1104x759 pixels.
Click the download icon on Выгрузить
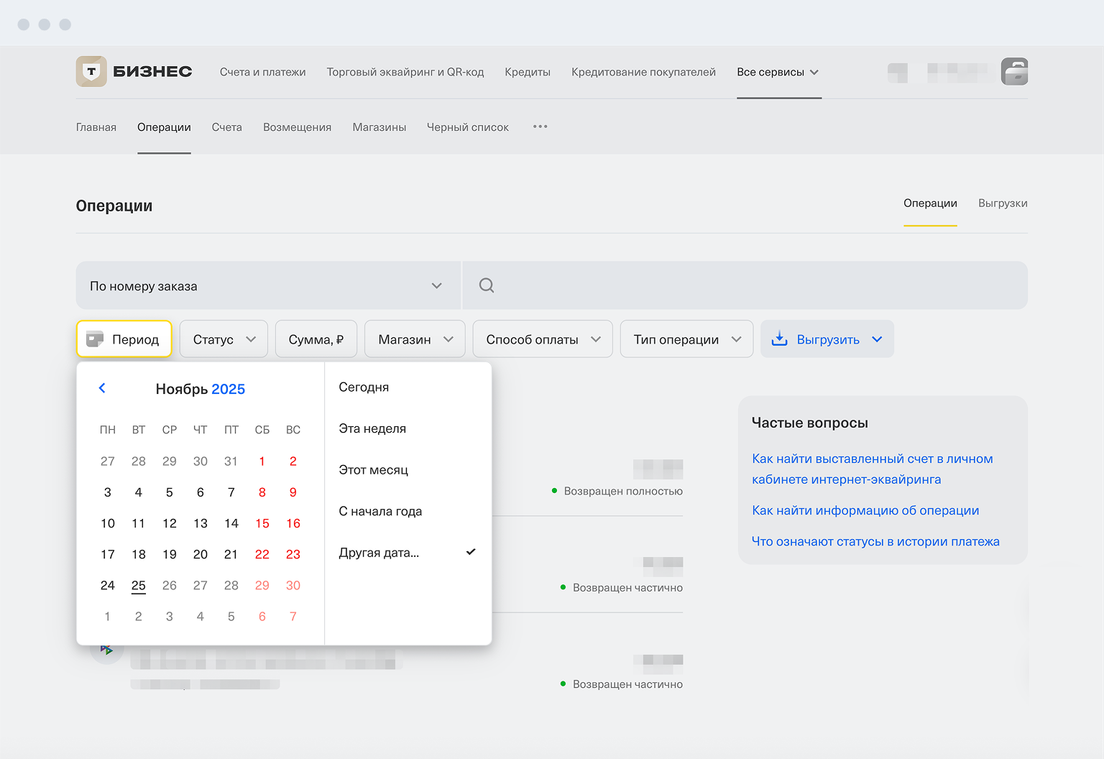pyautogui.click(x=780, y=339)
